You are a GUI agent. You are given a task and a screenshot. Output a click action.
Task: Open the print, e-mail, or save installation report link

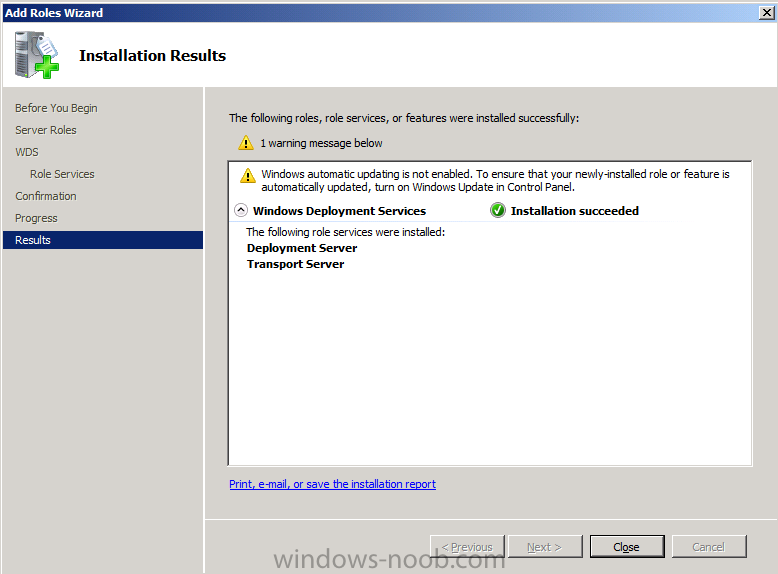[x=332, y=484]
